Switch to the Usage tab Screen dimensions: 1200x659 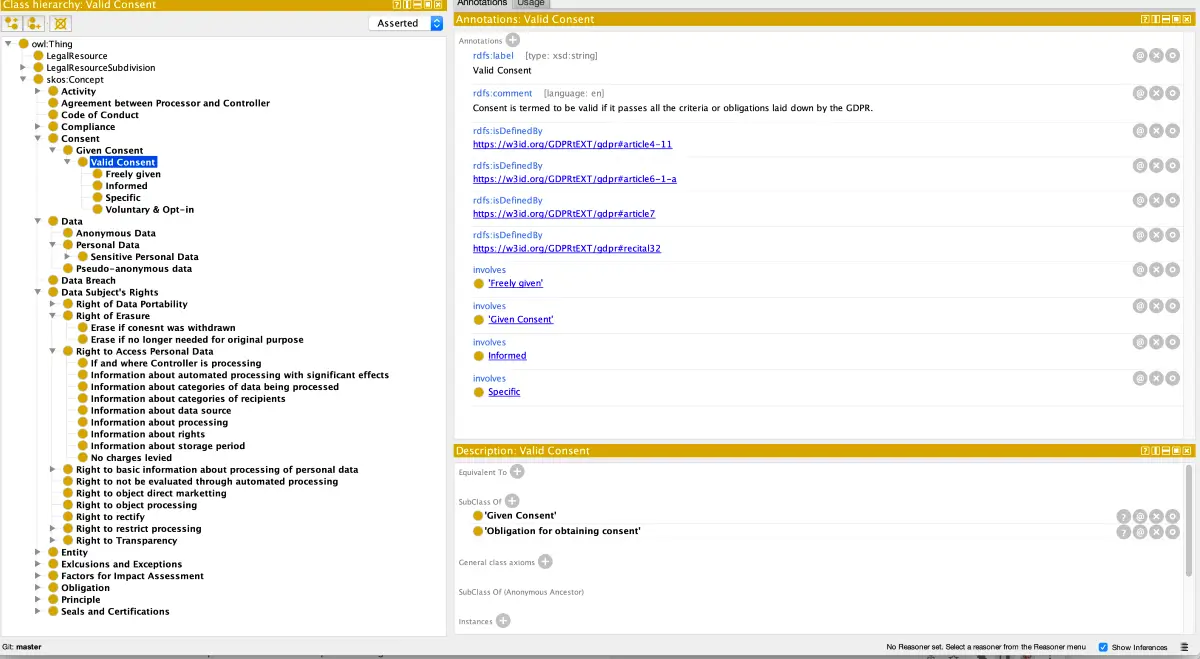[x=531, y=4]
